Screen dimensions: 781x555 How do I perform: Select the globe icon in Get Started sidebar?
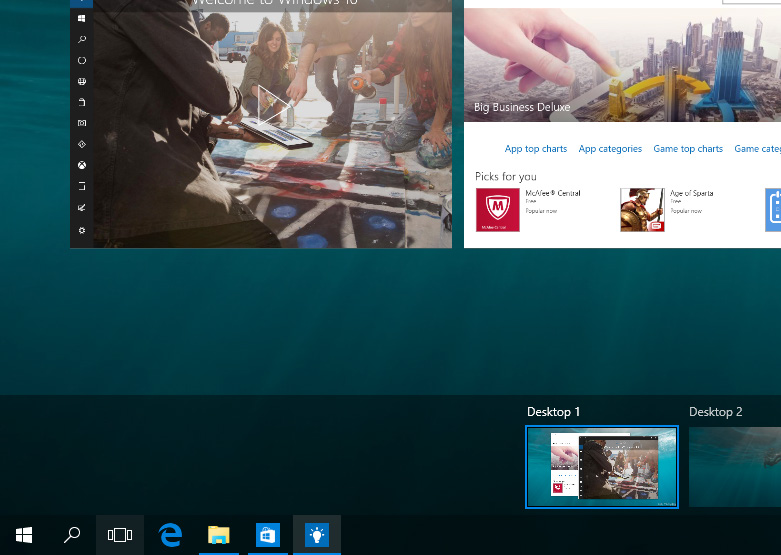82,81
